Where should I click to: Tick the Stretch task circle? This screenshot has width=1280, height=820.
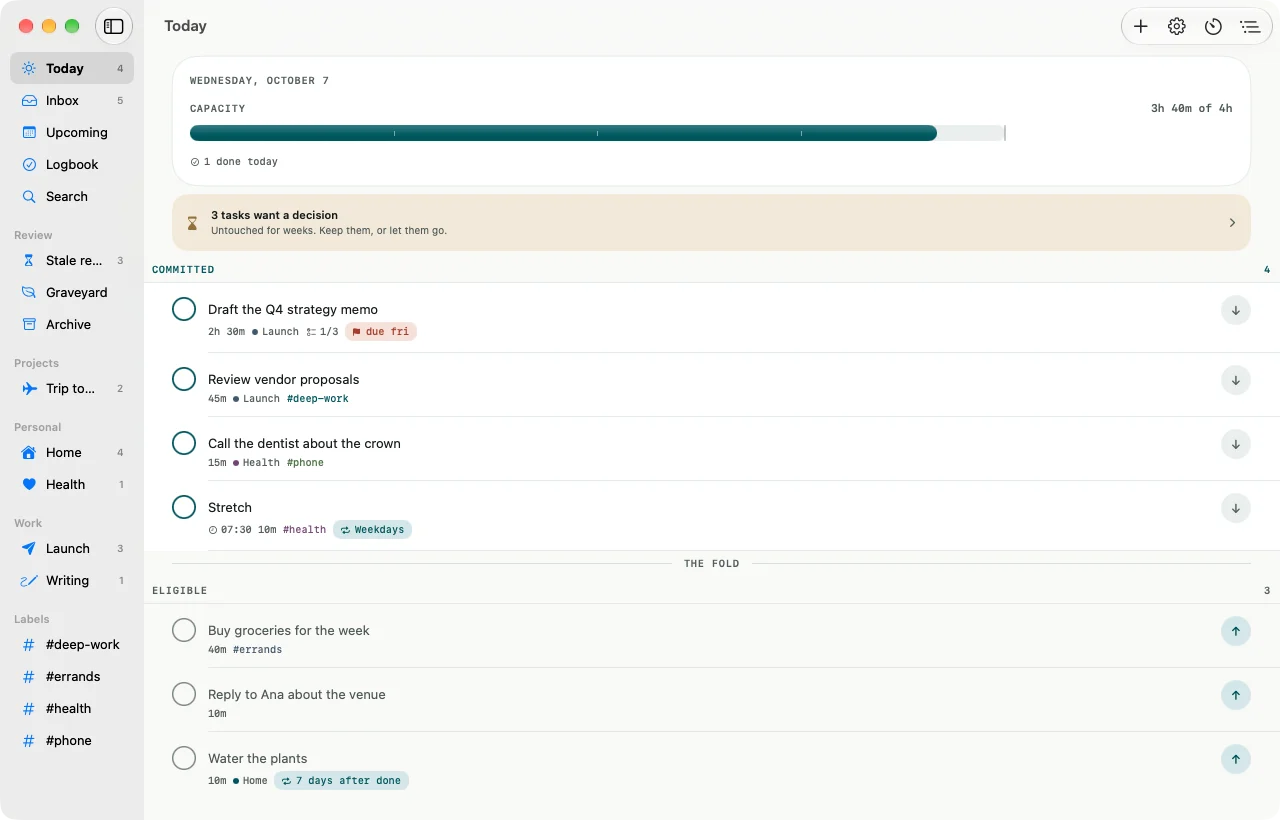coord(184,507)
